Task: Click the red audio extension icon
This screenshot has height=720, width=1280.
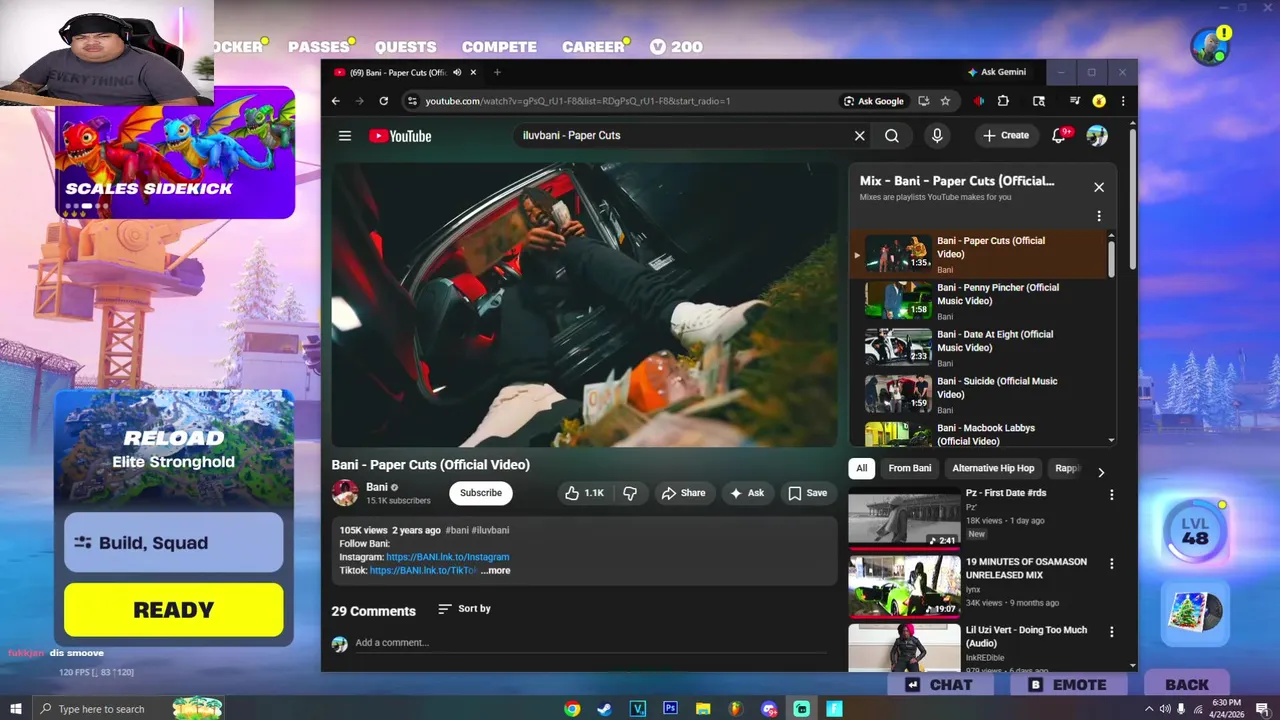Action: point(979,101)
